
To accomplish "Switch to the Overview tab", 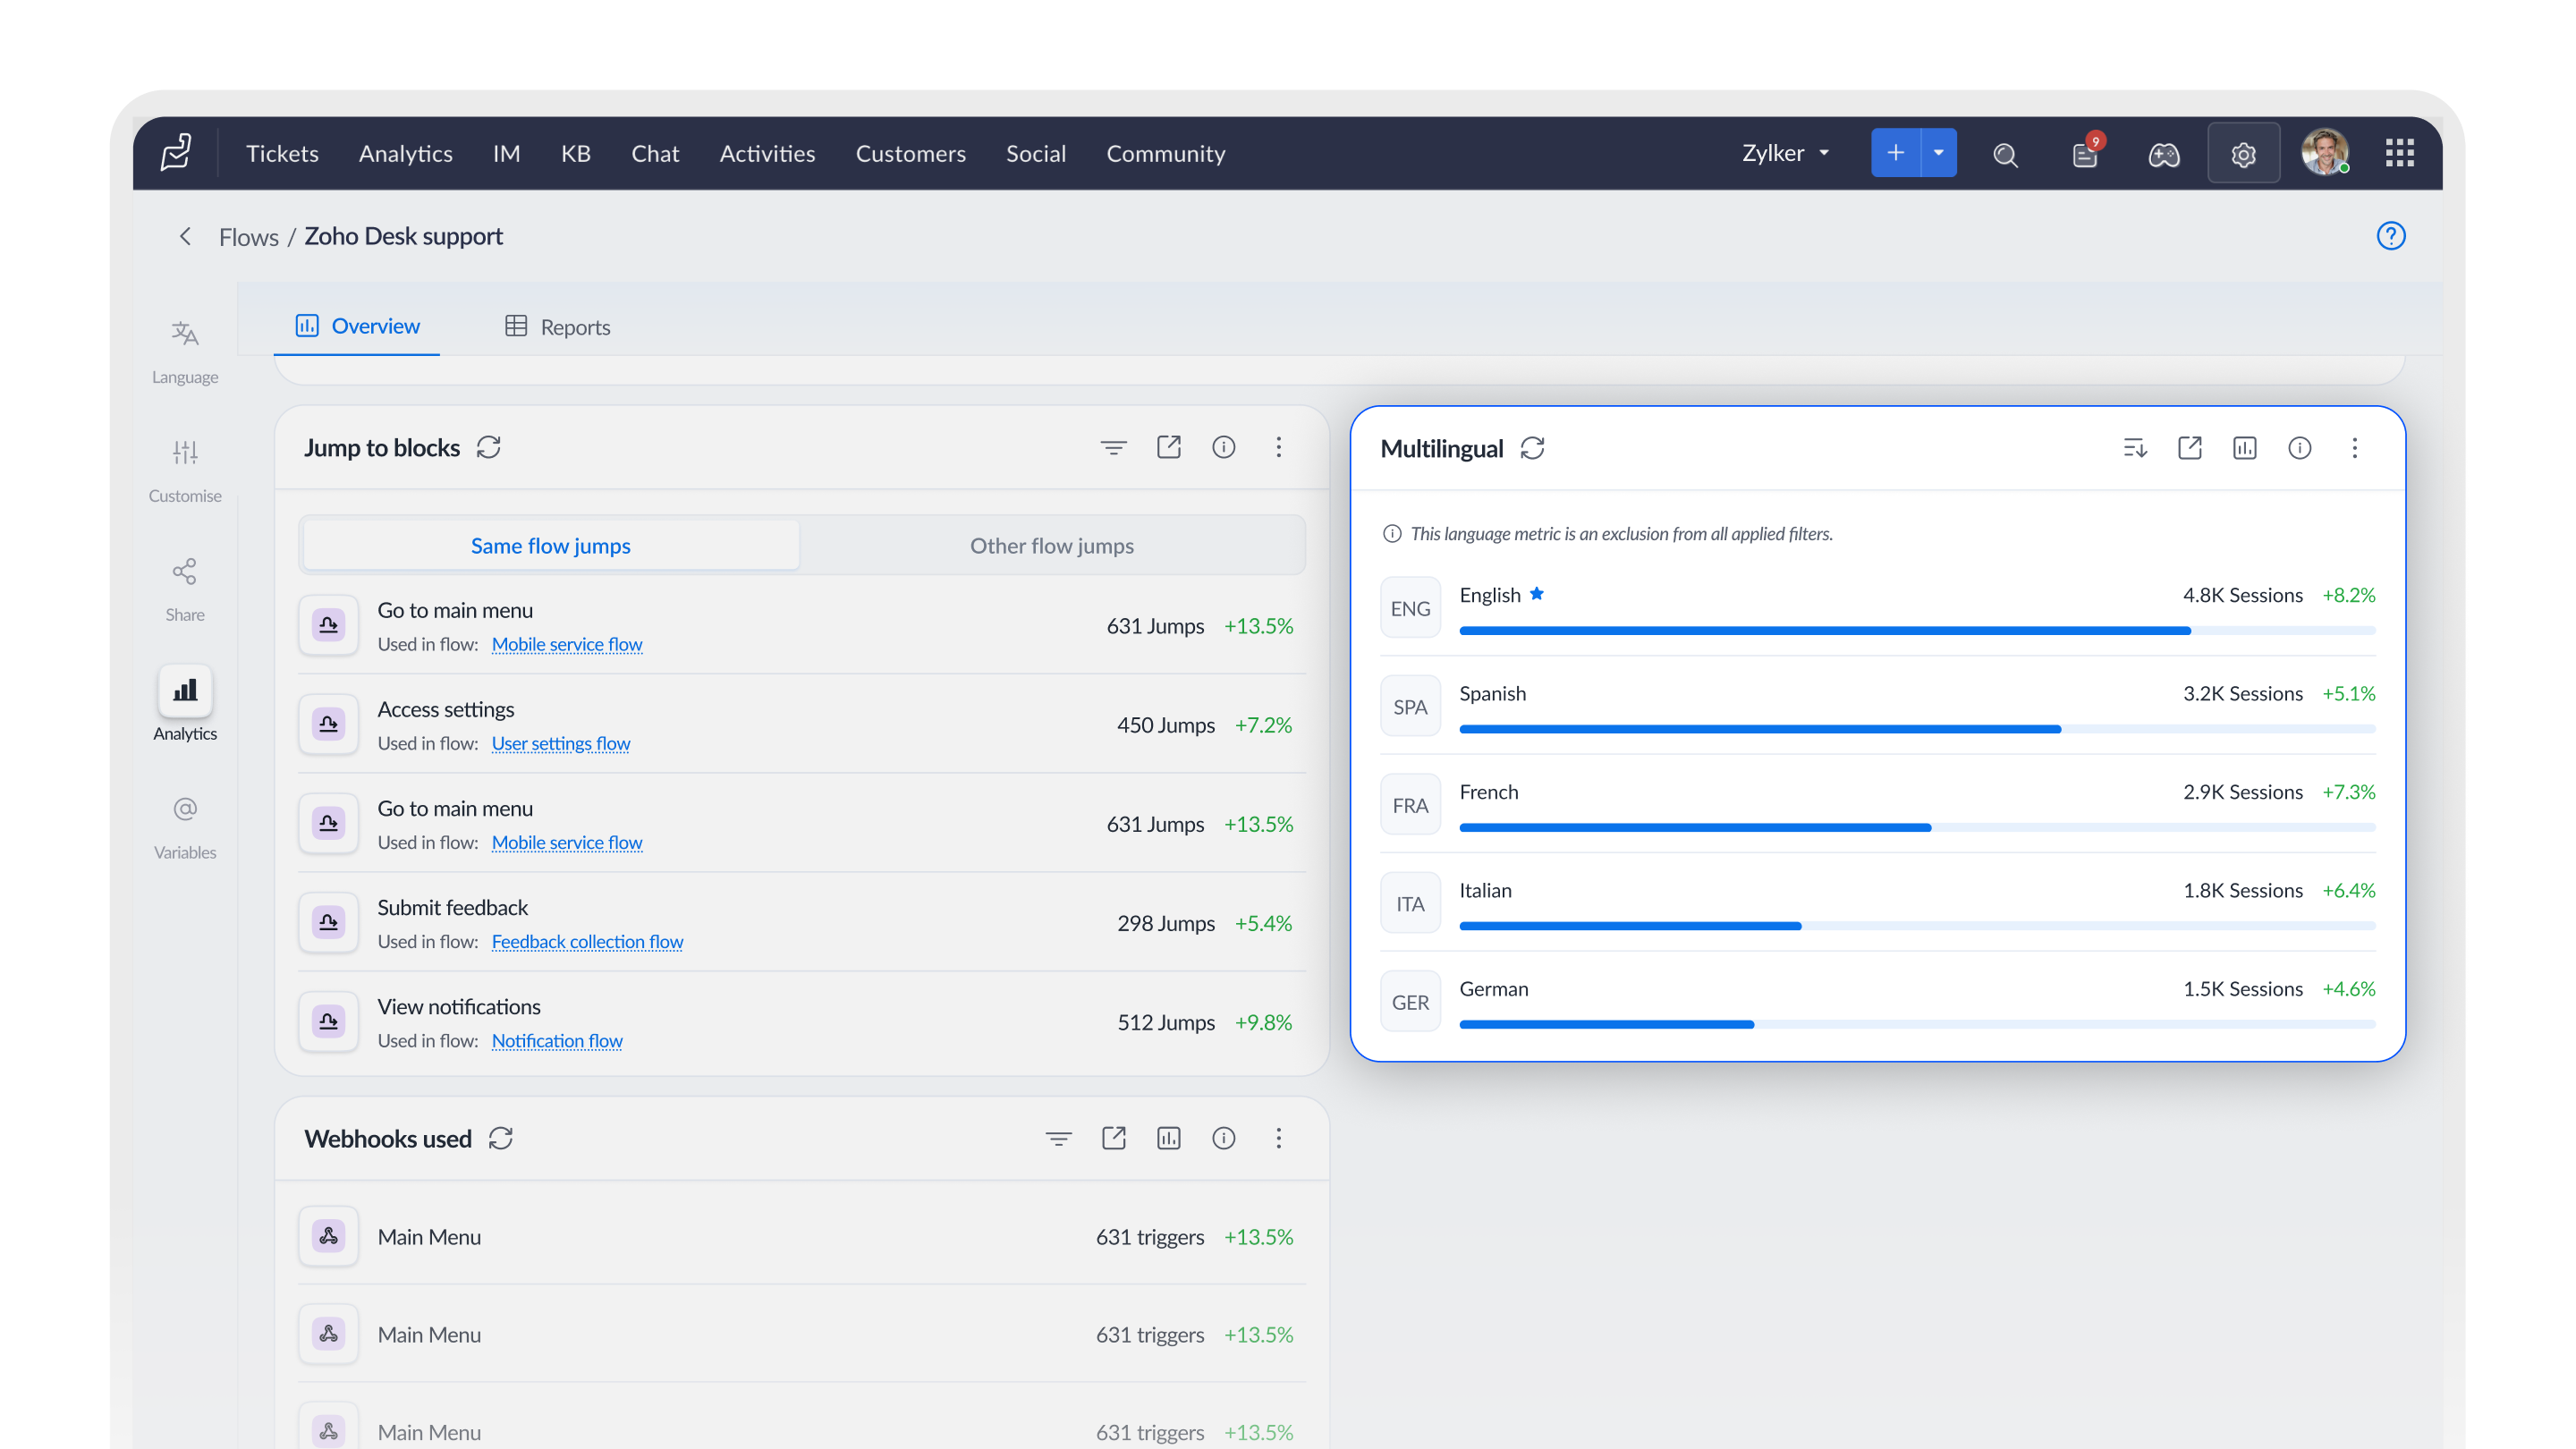I will (x=357, y=326).
